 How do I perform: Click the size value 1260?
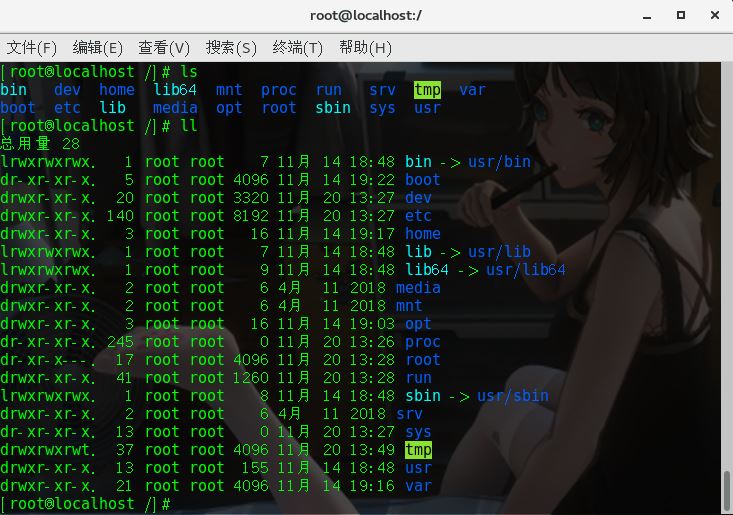[x=251, y=378]
